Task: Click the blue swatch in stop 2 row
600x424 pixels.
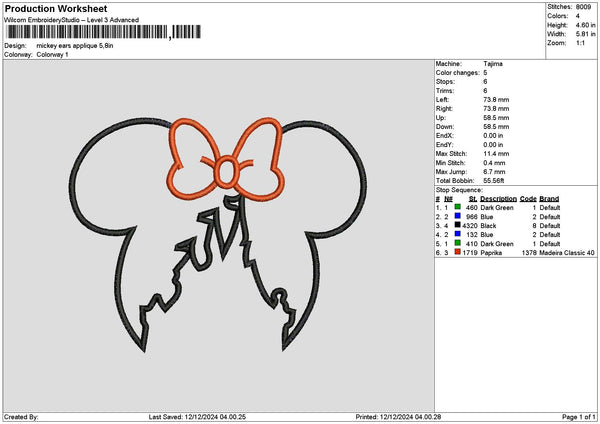Action: point(458,216)
